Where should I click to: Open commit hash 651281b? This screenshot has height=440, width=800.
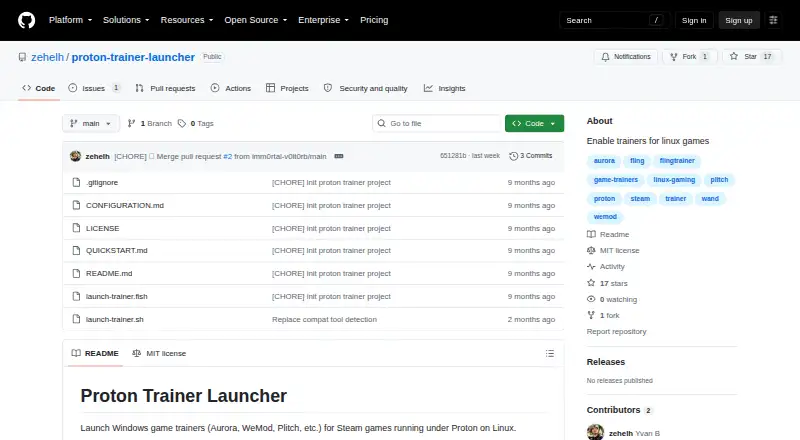click(453, 156)
